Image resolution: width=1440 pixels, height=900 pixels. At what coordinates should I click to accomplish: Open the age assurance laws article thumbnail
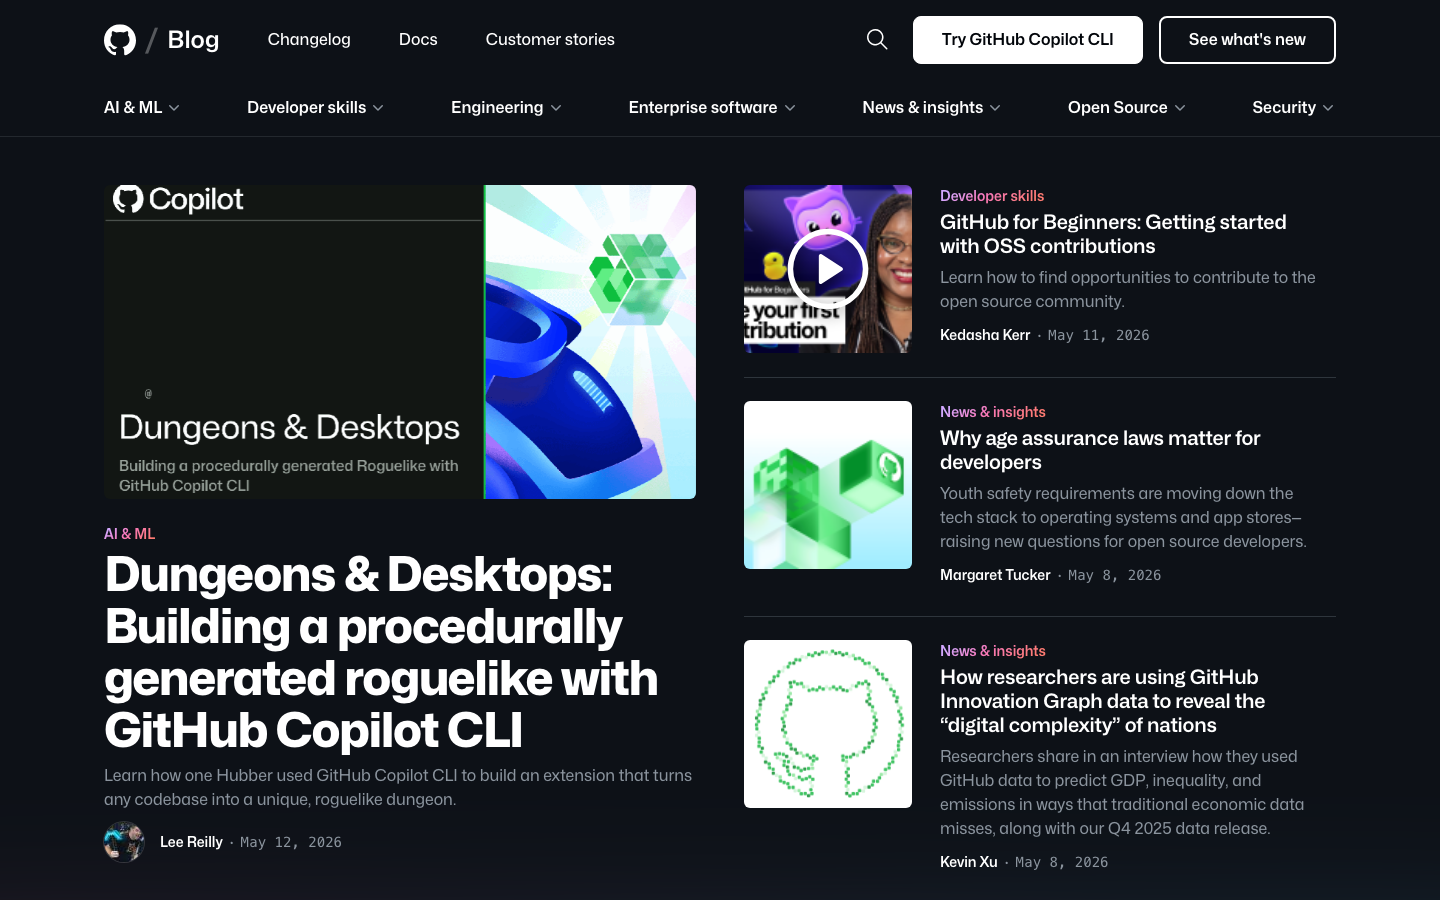(828, 485)
